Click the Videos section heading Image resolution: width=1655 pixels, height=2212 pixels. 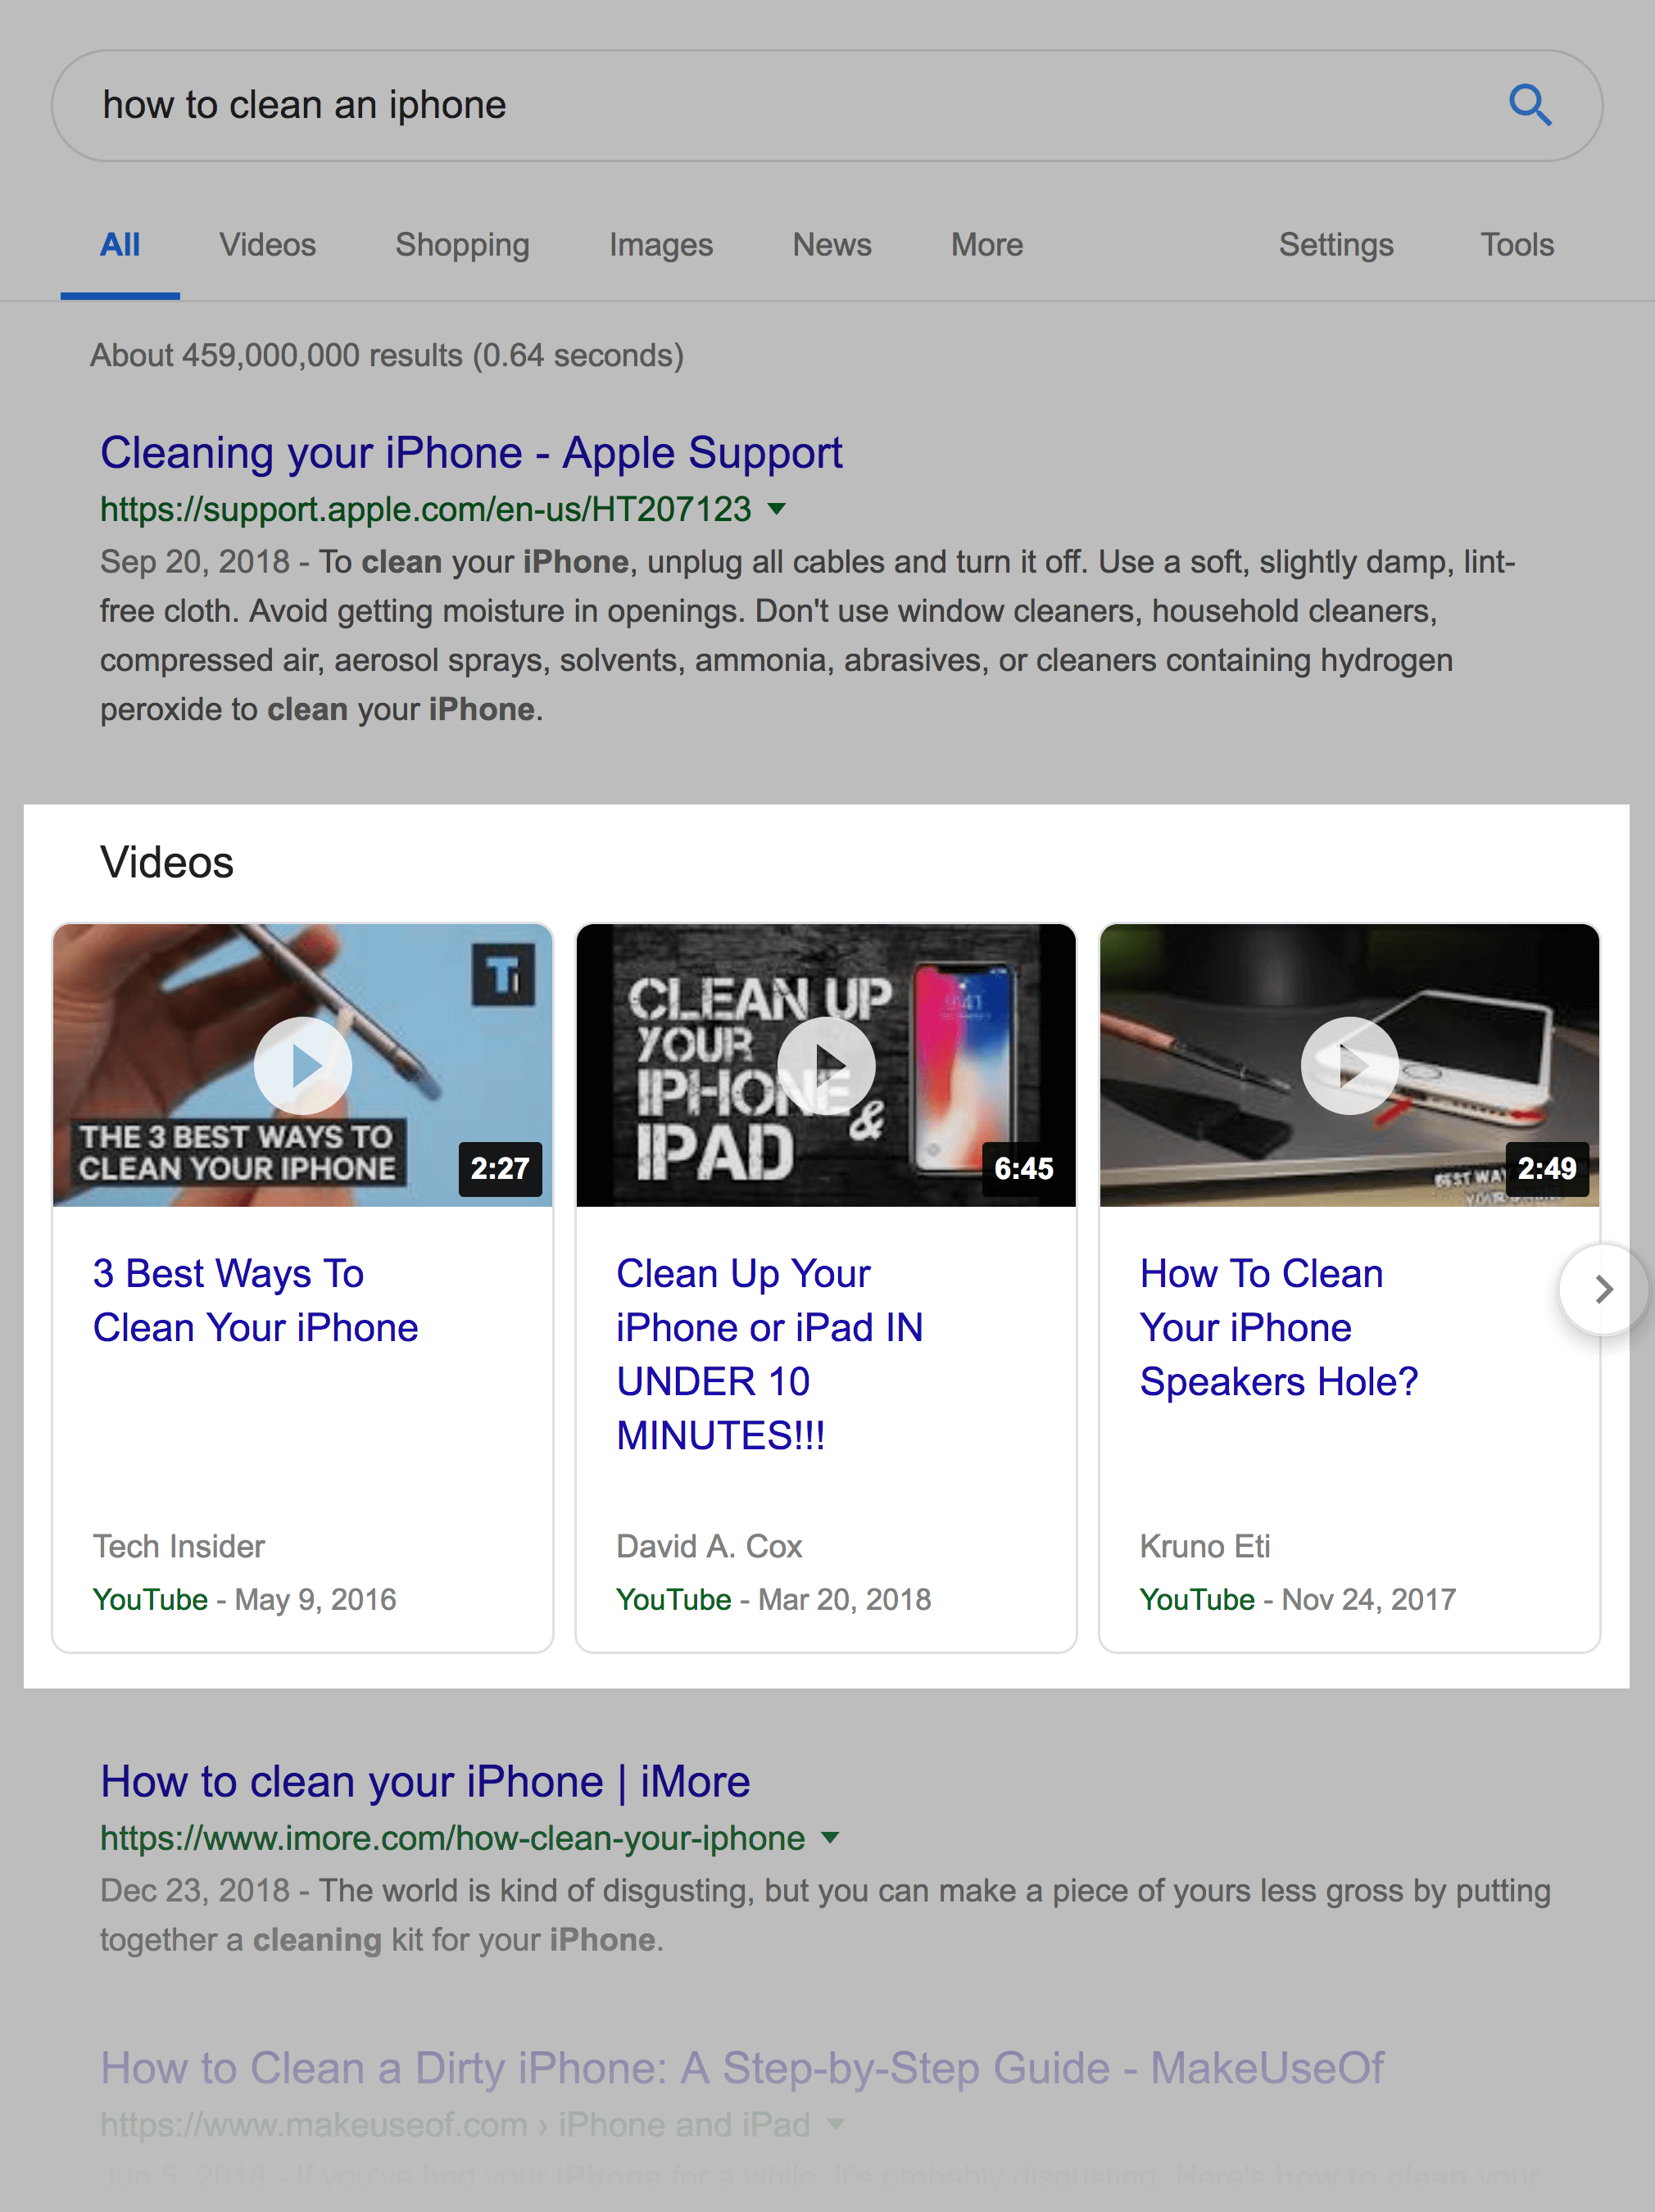click(167, 863)
